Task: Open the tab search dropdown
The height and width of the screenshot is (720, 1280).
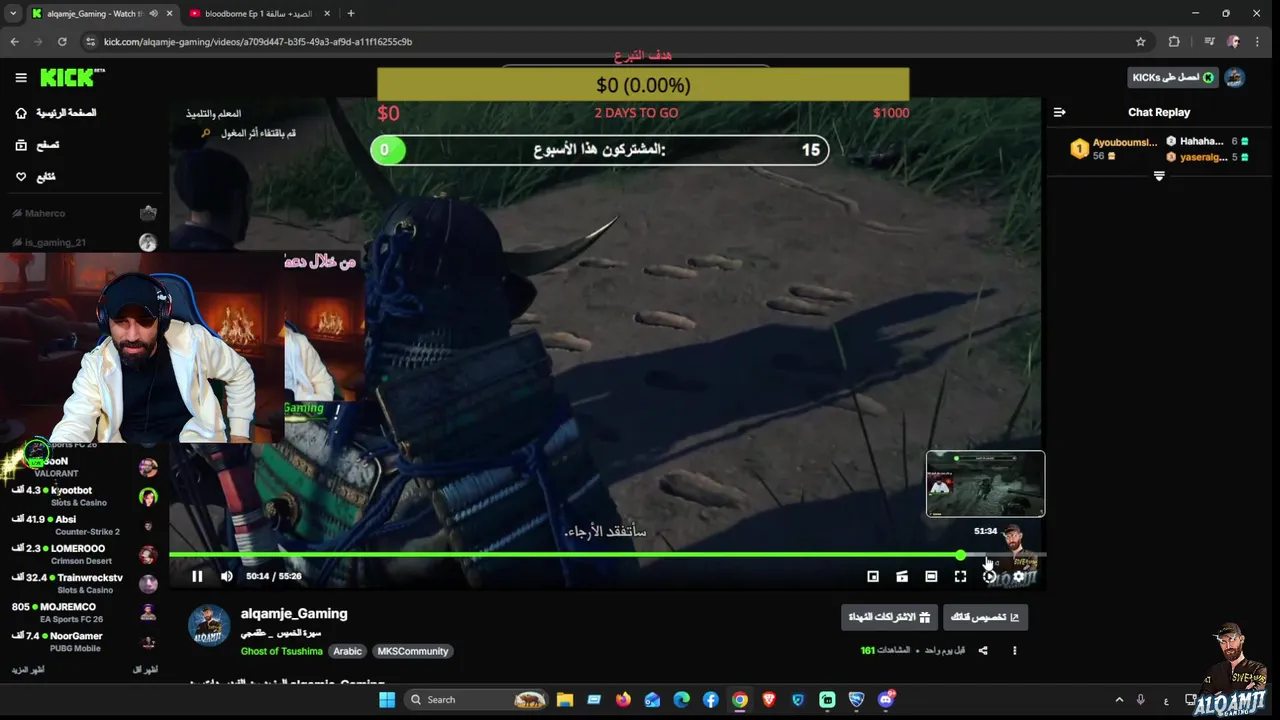Action: pos(13,14)
